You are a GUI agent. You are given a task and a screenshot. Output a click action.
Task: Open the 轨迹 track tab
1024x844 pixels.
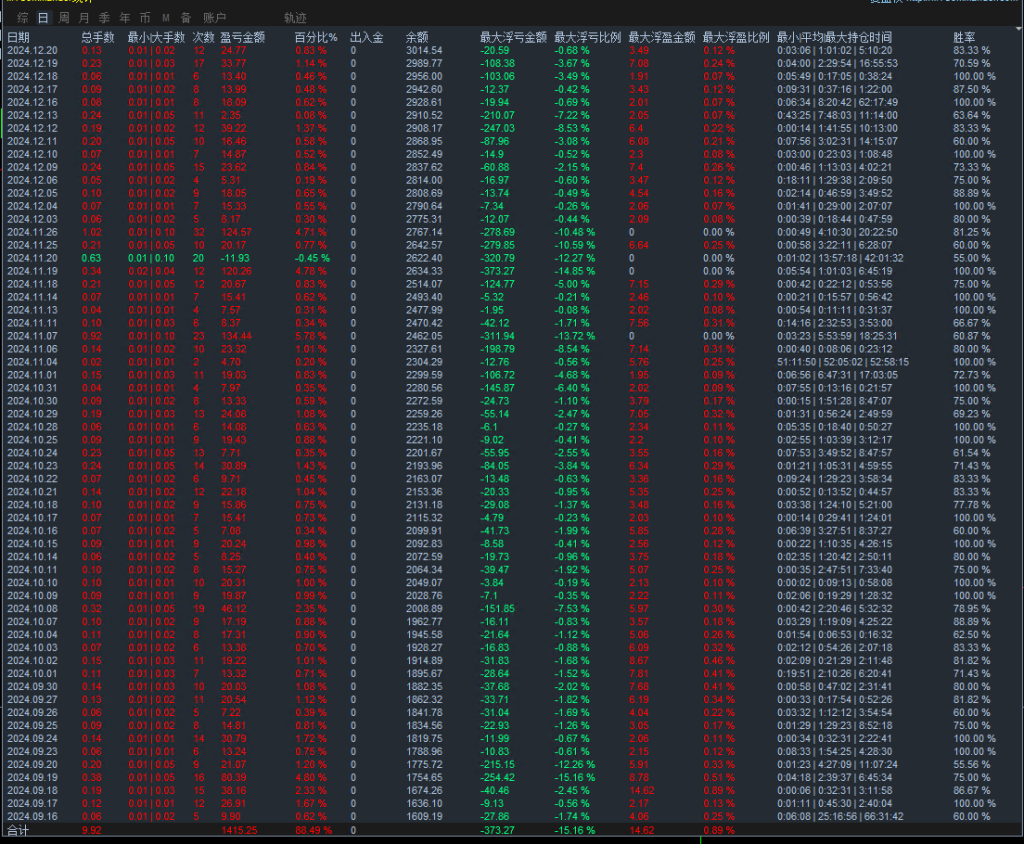tap(295, 18)
